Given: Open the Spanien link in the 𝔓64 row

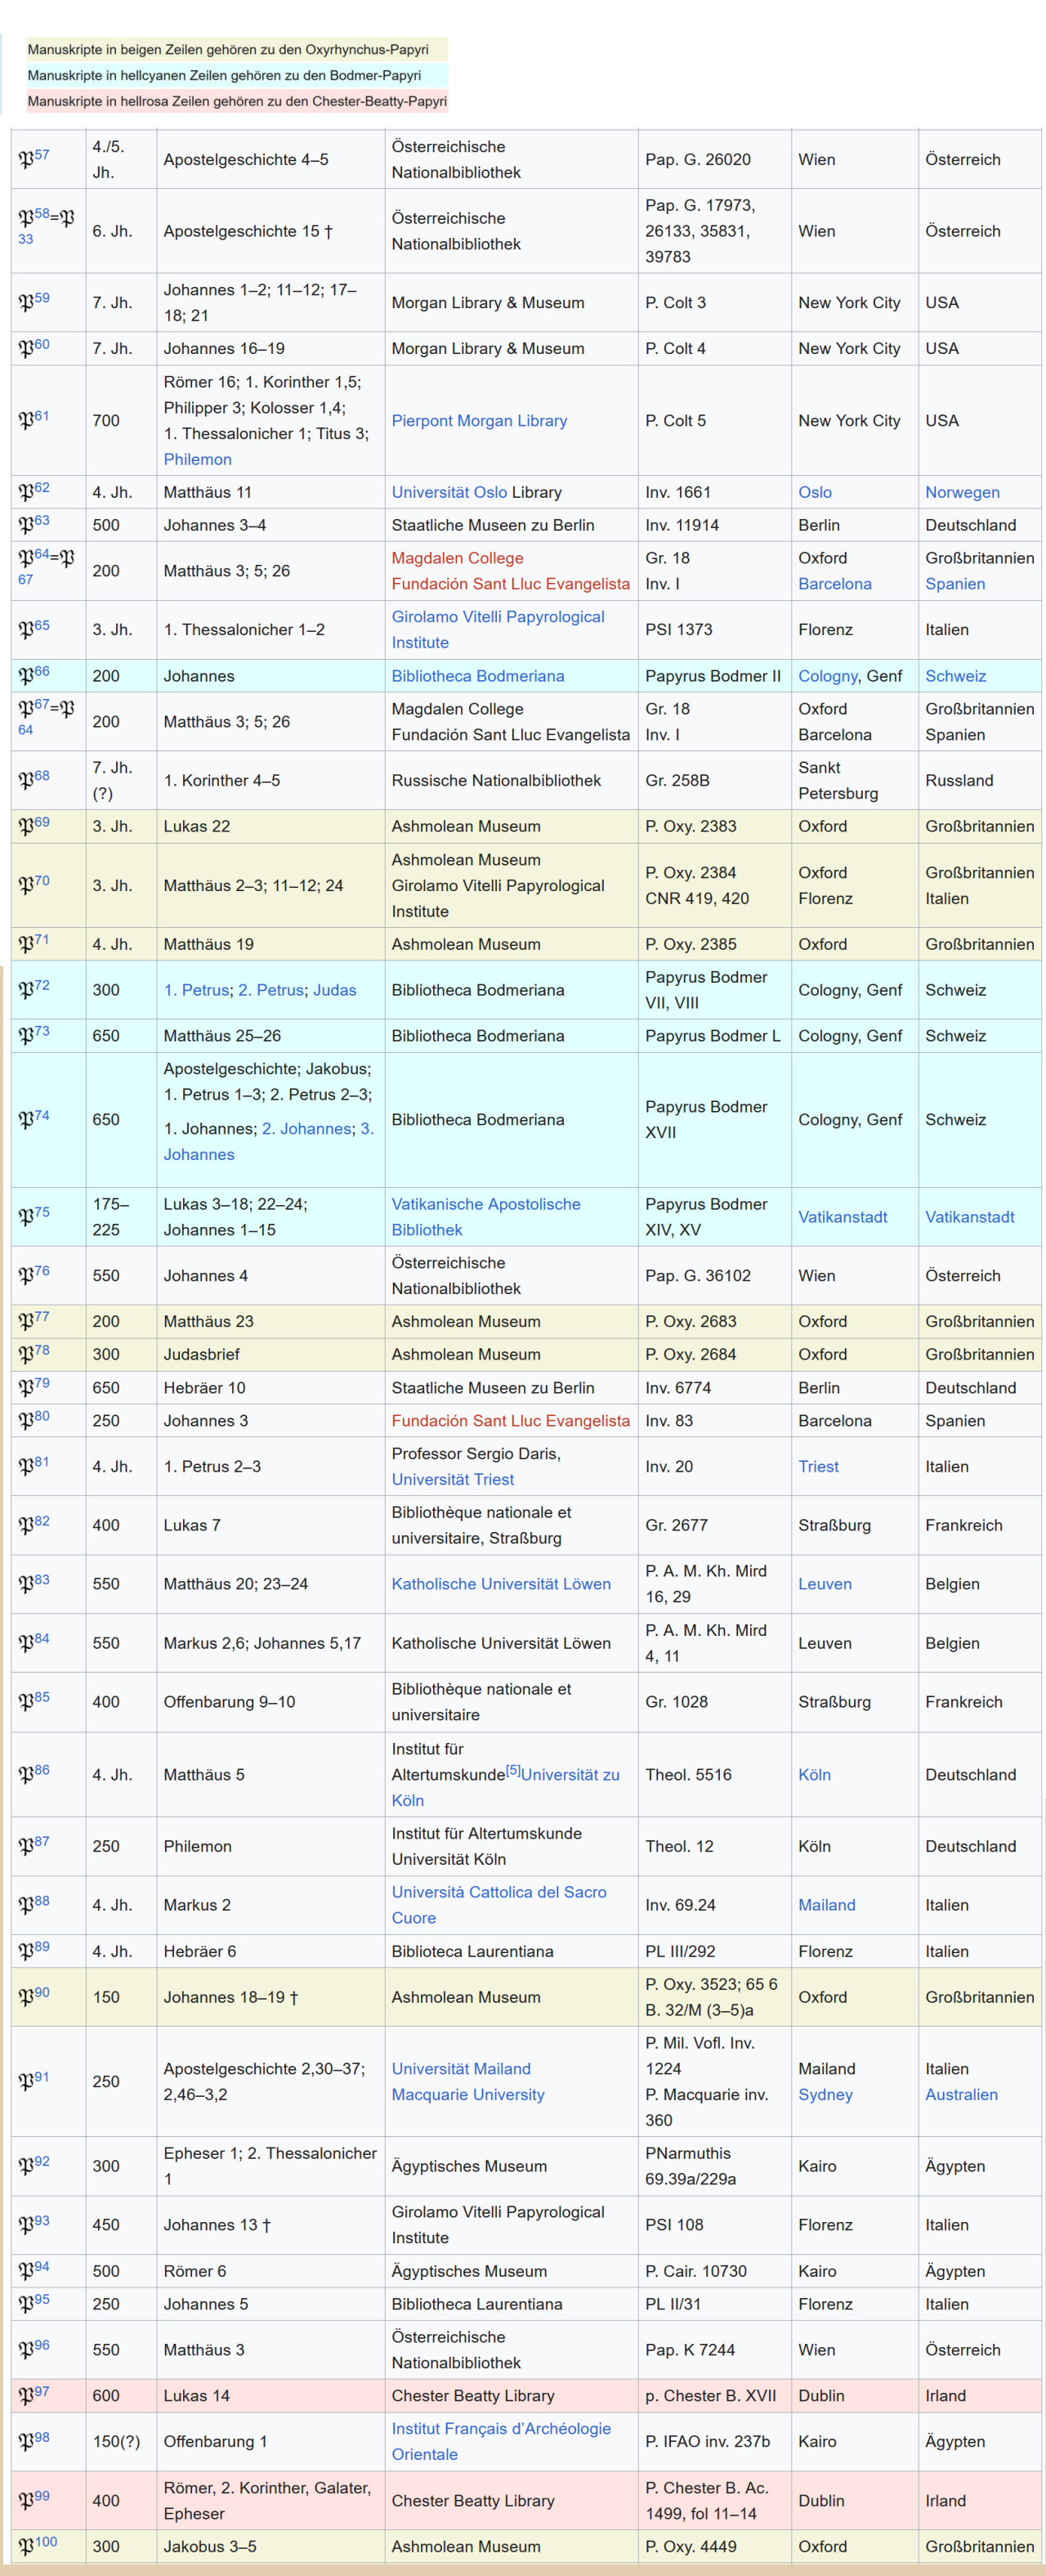Looking at the screenshot, I should point(955,584).
